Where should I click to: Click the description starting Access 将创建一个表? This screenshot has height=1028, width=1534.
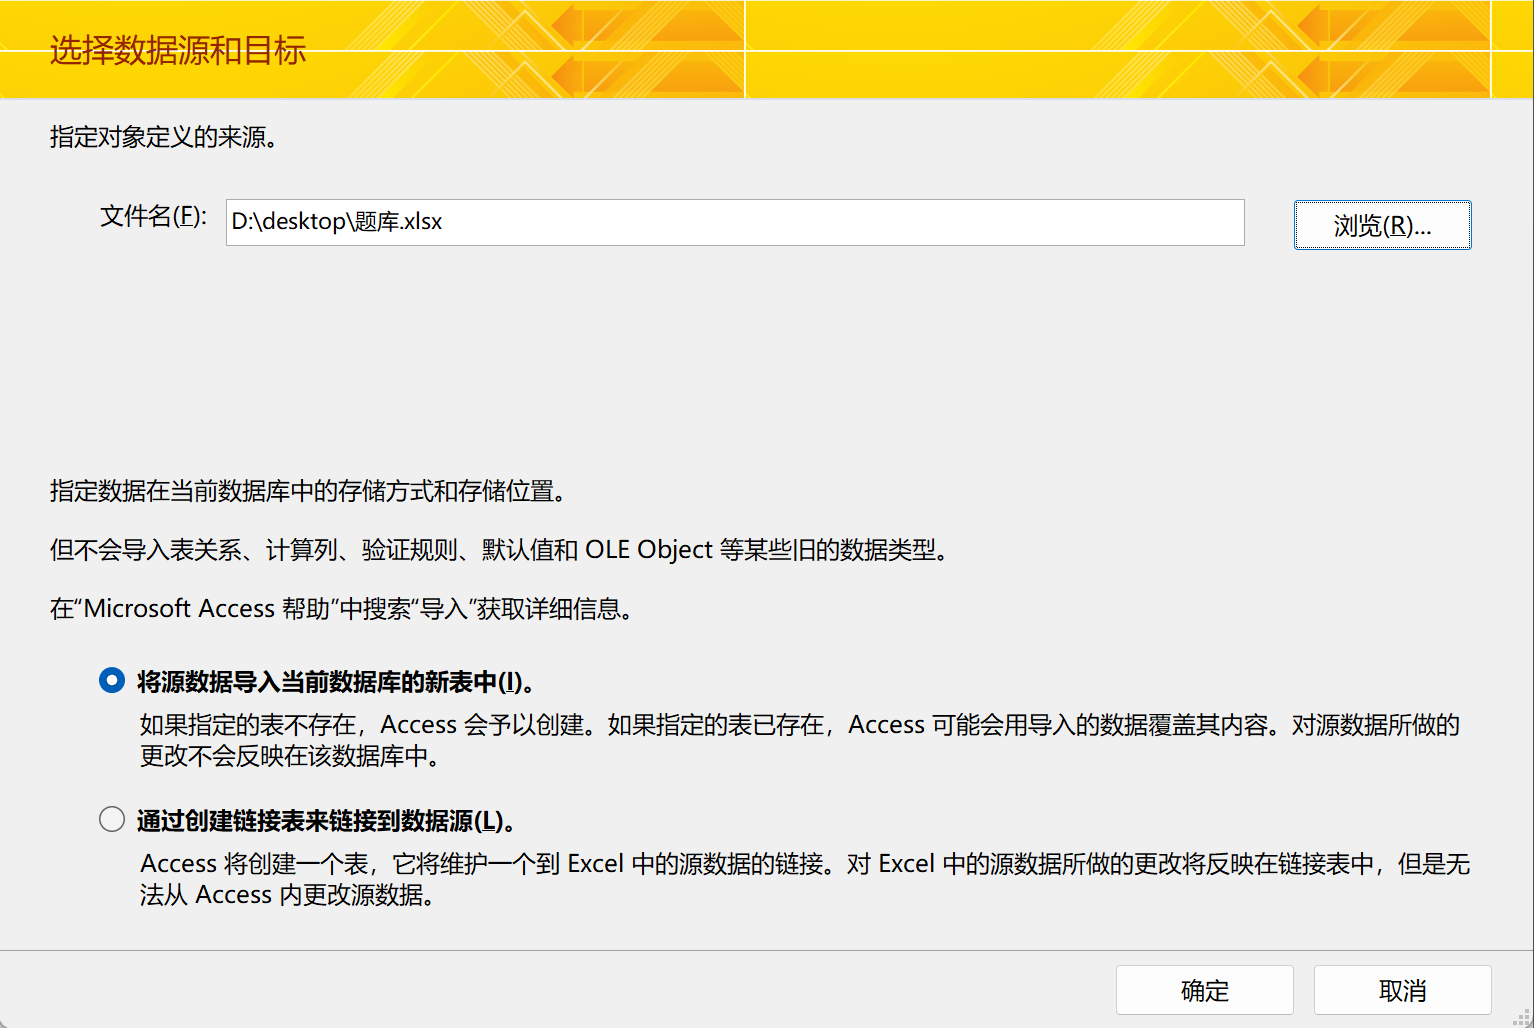click(805, 879)
